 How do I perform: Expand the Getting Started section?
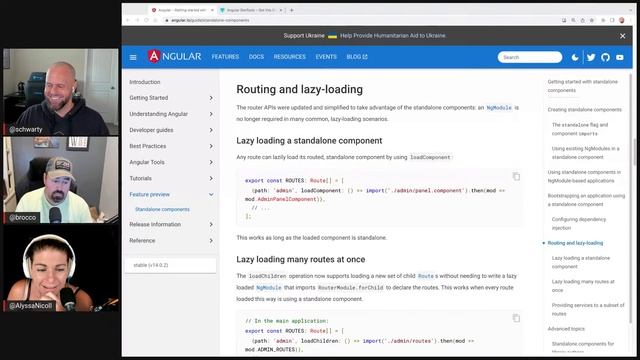[171, 98]
